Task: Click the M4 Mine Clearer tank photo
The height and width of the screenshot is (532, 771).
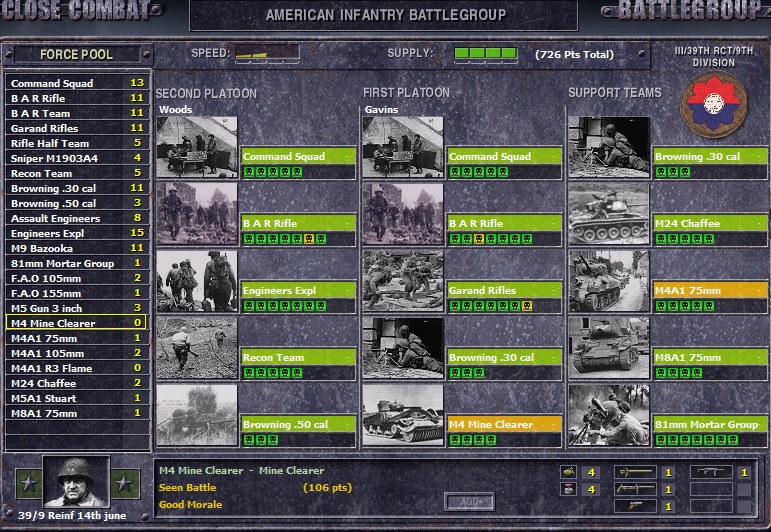Action: click(403, 415)
